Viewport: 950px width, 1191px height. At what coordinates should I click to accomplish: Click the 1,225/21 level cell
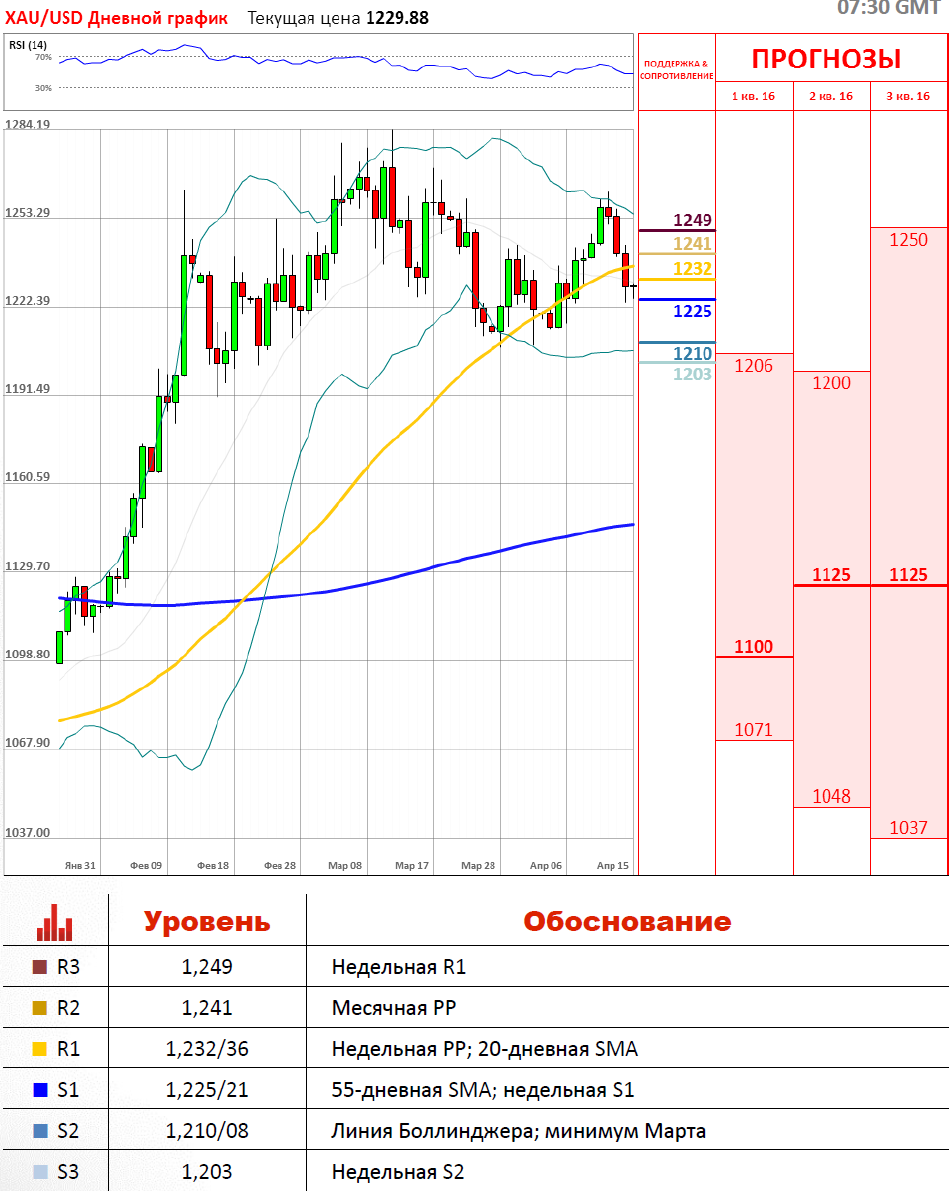pos(207,1090)
